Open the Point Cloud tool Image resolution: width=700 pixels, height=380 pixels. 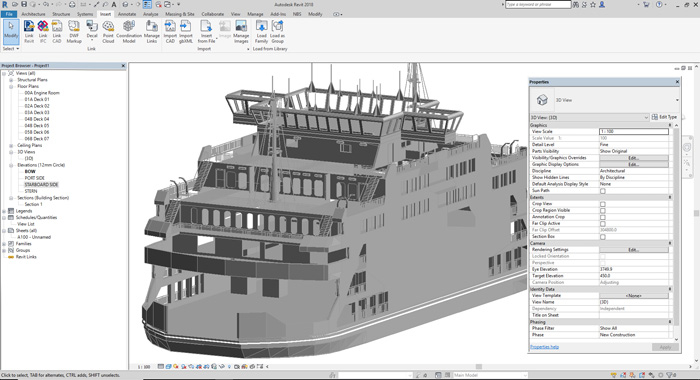[x=108, y=32]
